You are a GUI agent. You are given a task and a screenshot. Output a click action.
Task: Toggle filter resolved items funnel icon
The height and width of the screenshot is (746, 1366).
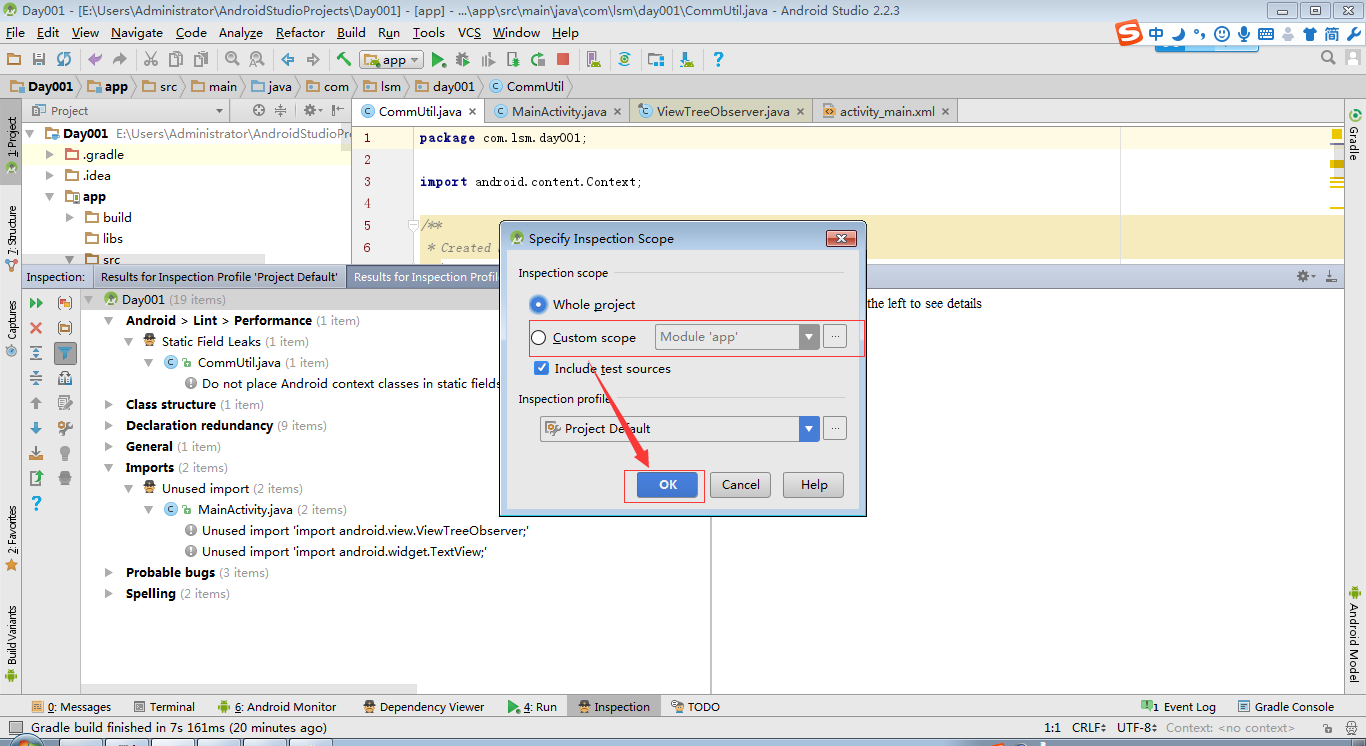[65, 353]
